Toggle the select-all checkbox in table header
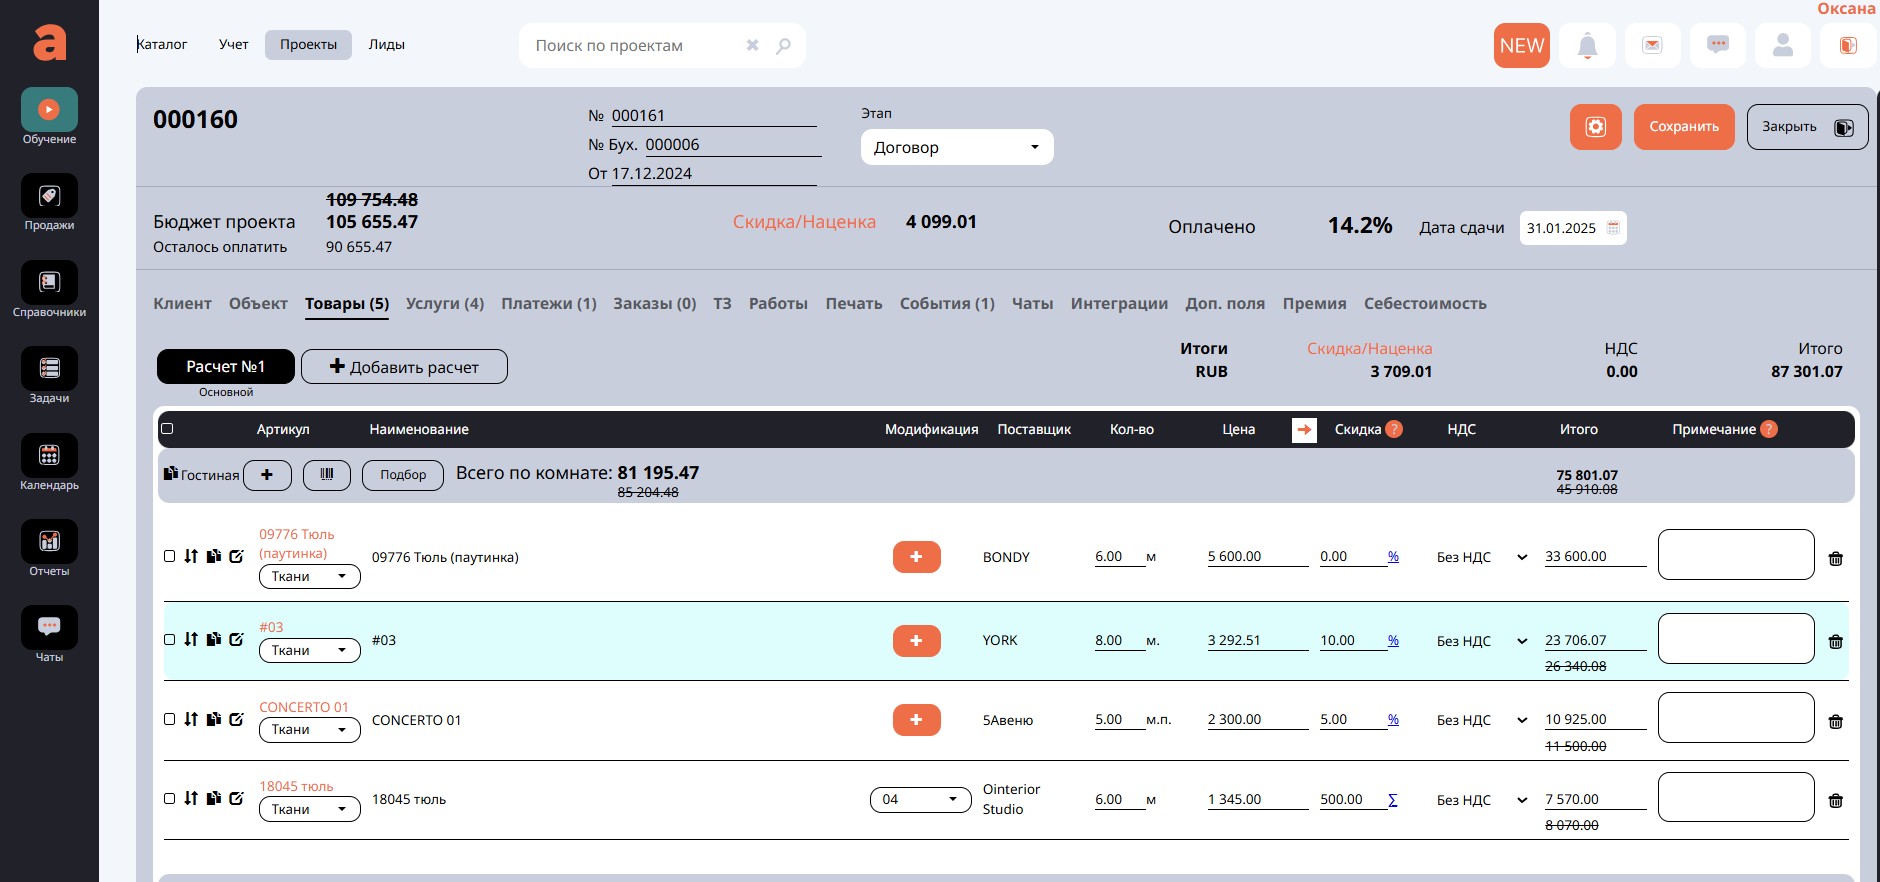Image resolution: width=1880 pixels, height=882 pixels. pos(167,429)
